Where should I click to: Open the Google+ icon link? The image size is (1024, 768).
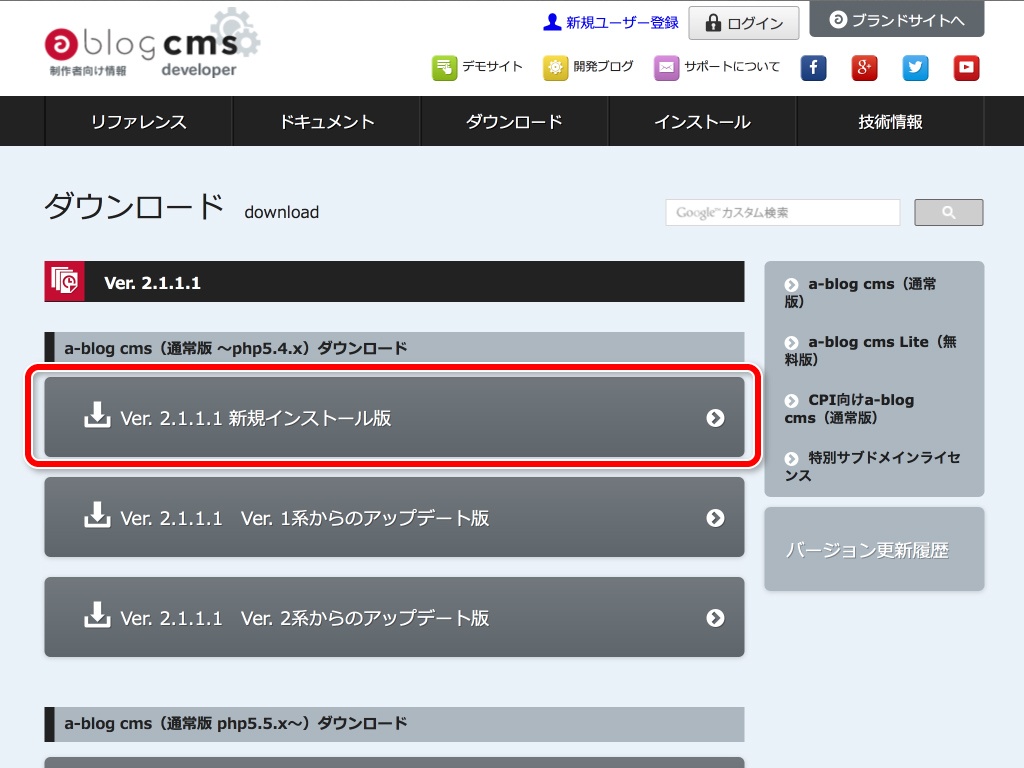click(864, 68)
